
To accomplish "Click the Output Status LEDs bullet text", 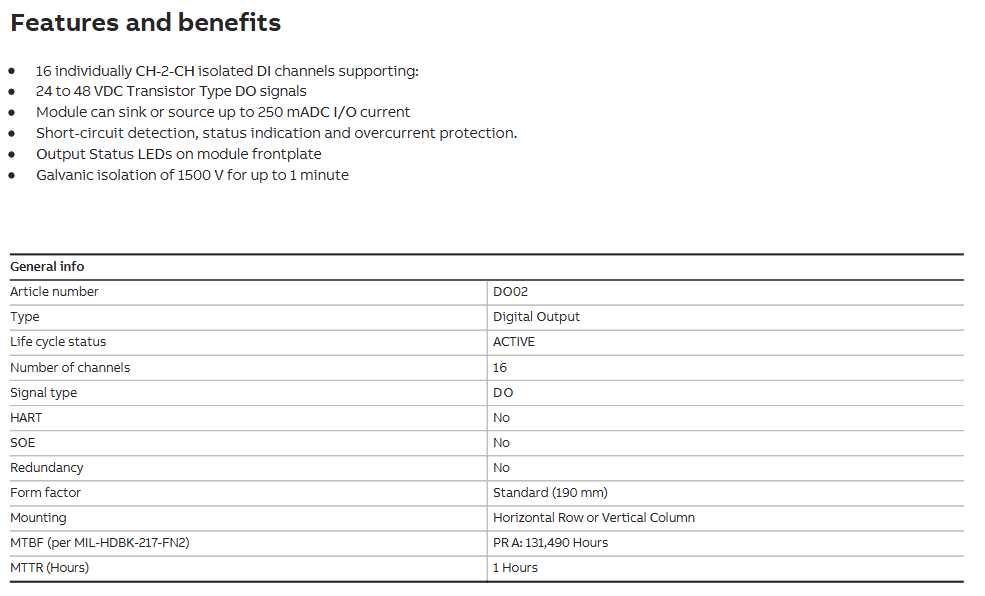I will pyautogui.click(x=179, y=154).
